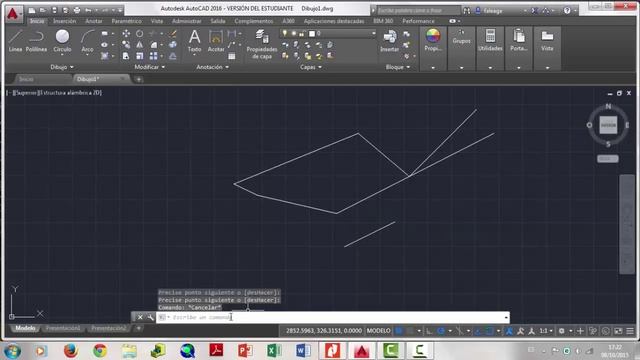Select the Línea drawing tool
The width and height of the screenshot is (640, 360).
15,41
